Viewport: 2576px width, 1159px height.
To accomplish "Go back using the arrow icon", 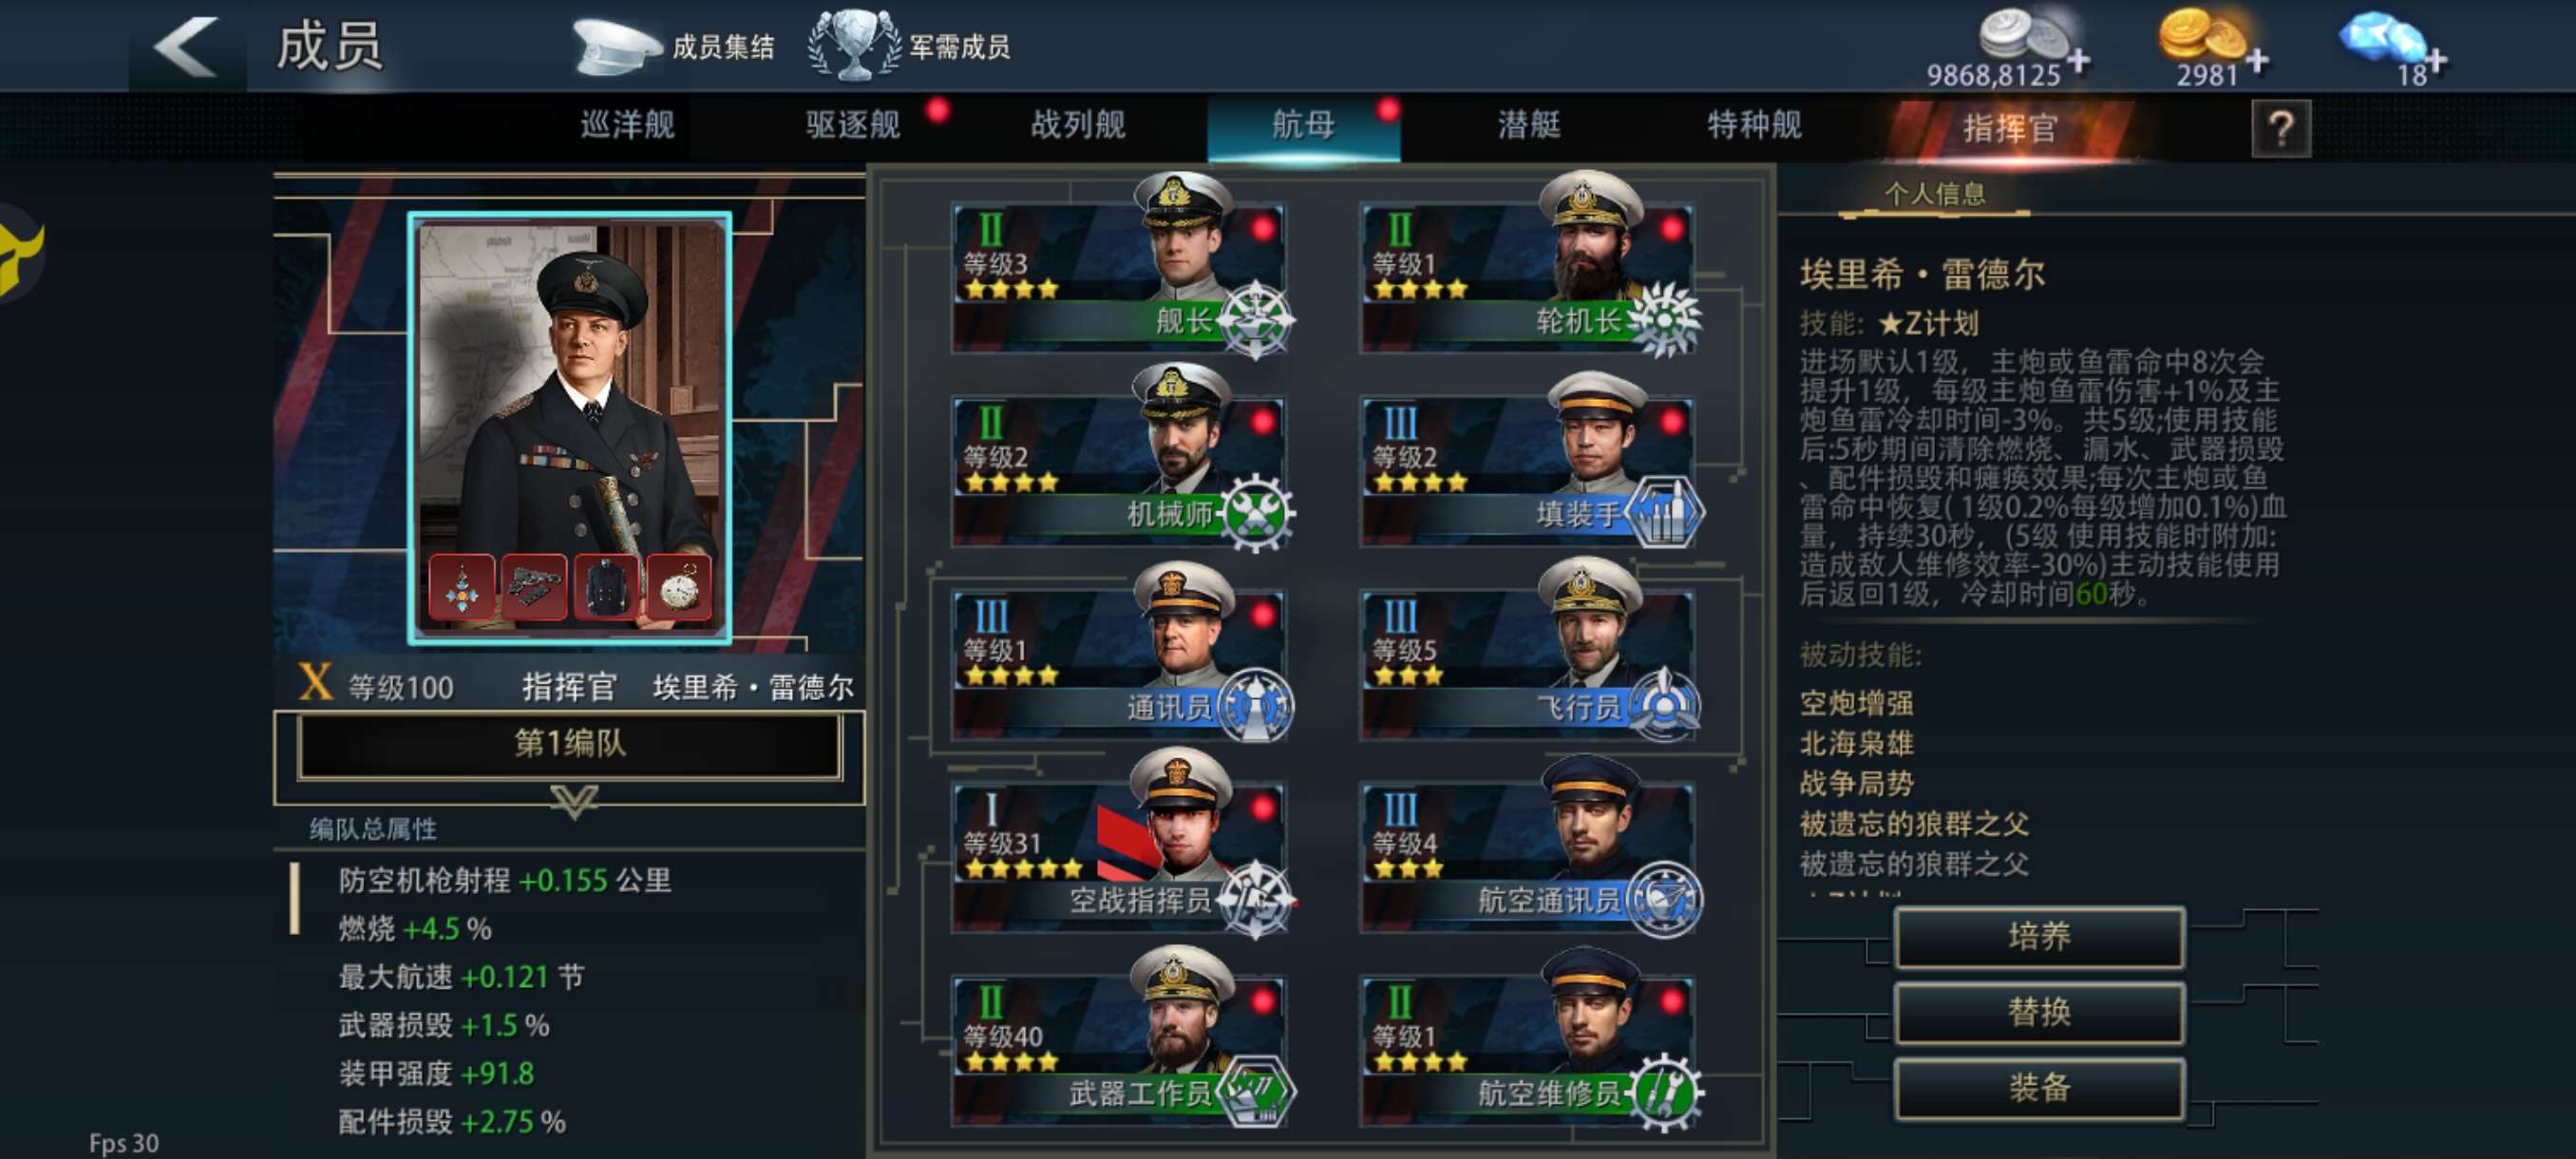I will pos(187,46).
